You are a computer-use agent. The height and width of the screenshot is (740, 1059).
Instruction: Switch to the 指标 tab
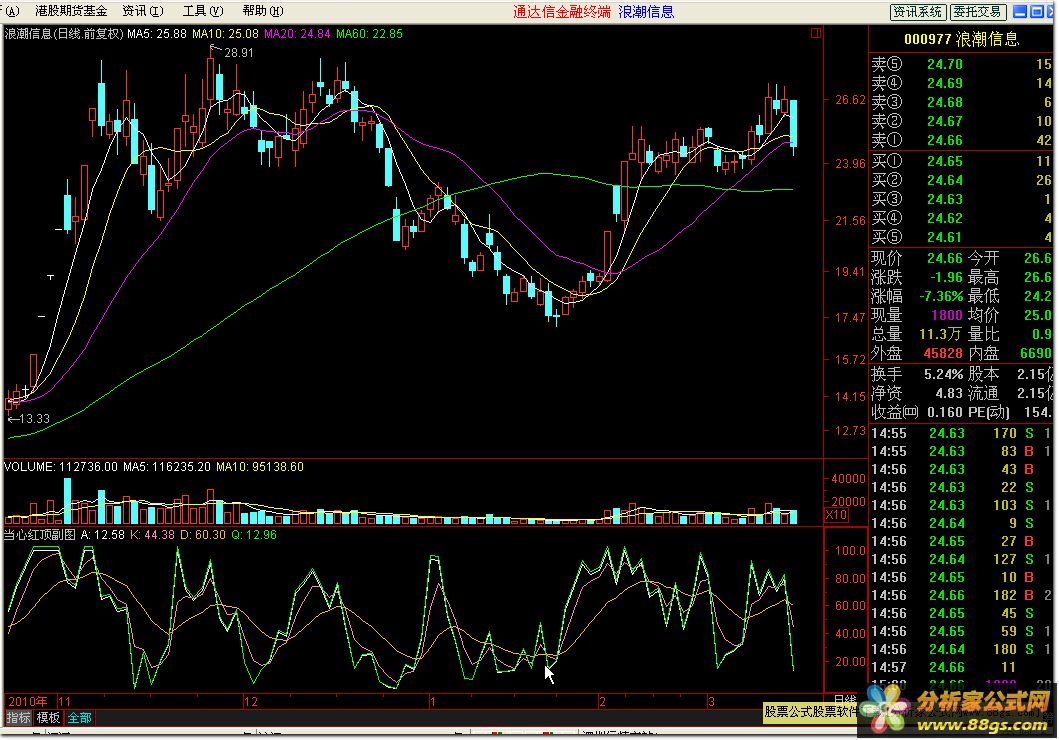[x=18, y=718]
